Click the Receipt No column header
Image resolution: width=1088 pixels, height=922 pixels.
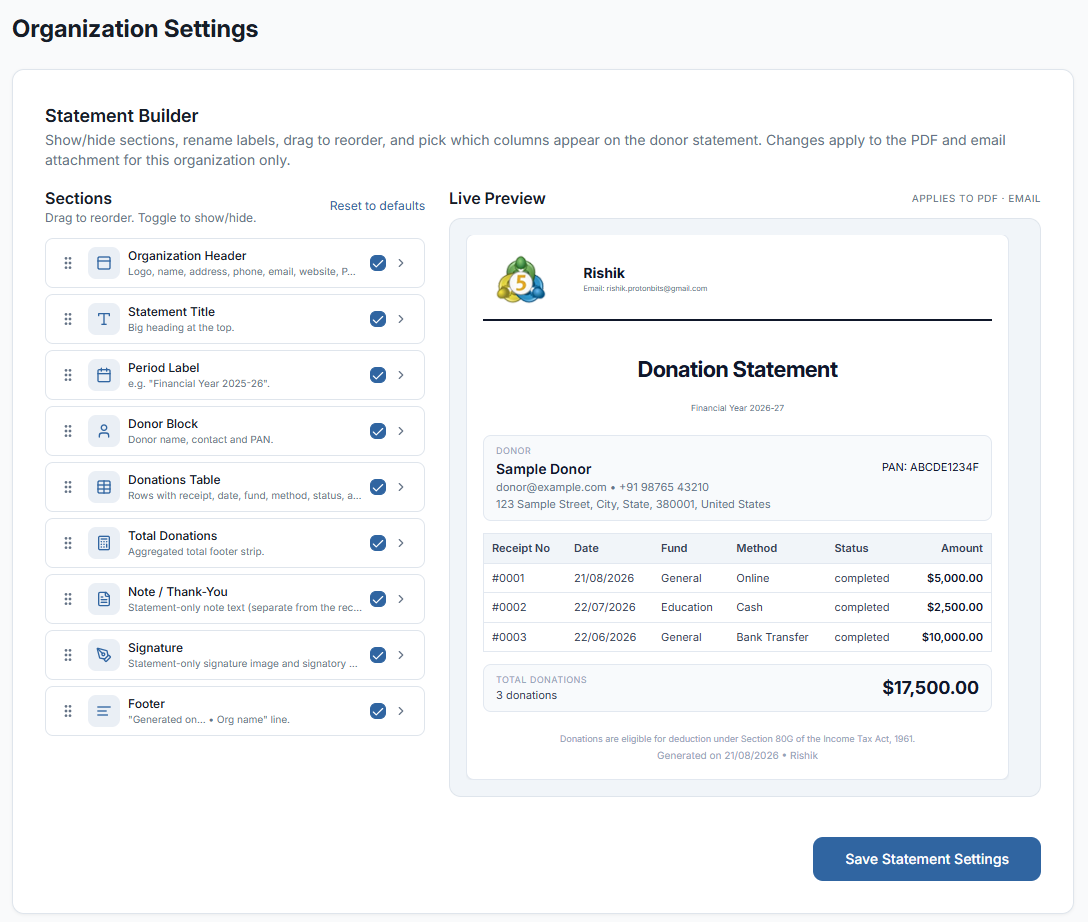520,548
